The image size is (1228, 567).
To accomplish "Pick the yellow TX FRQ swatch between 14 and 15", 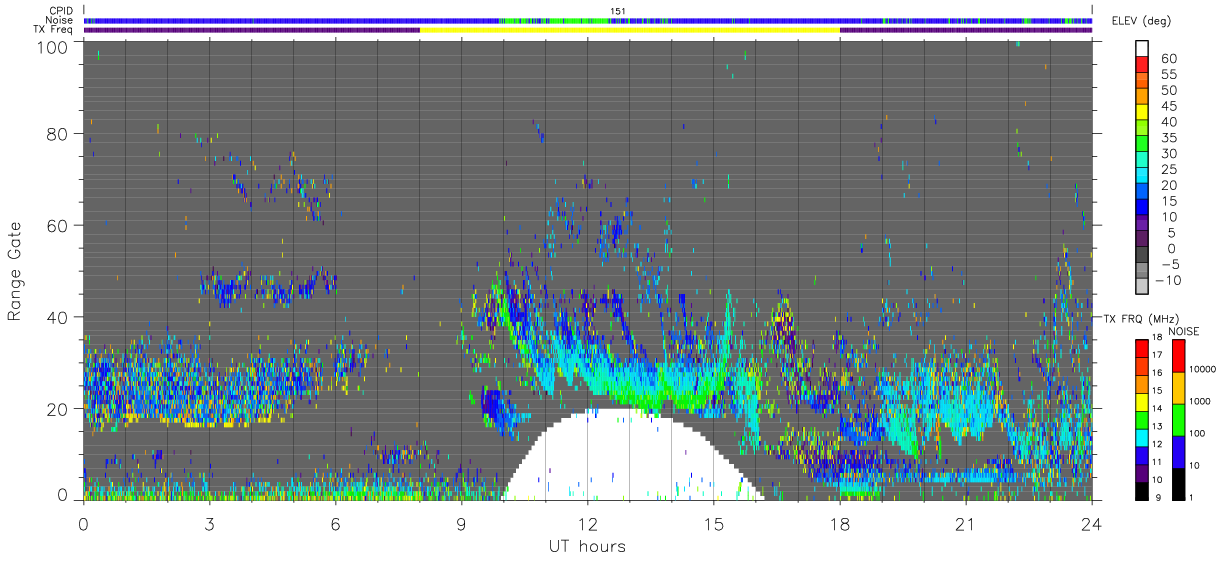I will [x=1142, y=401].
